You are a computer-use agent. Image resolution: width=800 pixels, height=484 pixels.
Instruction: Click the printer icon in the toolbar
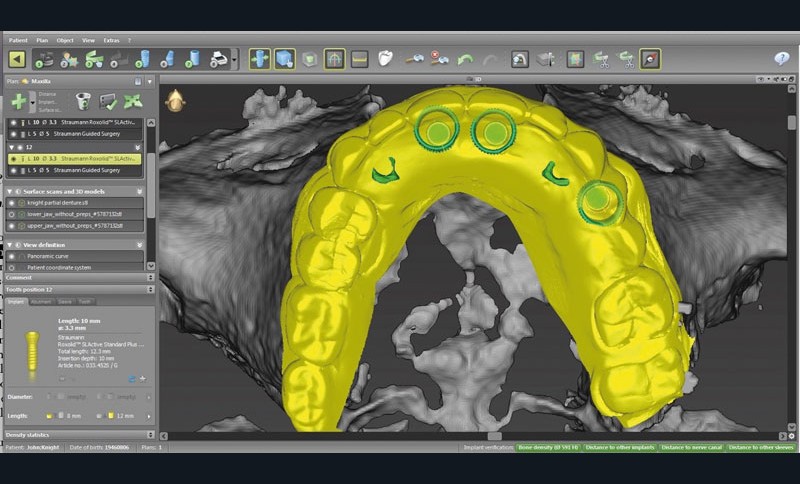click(220, 59)
